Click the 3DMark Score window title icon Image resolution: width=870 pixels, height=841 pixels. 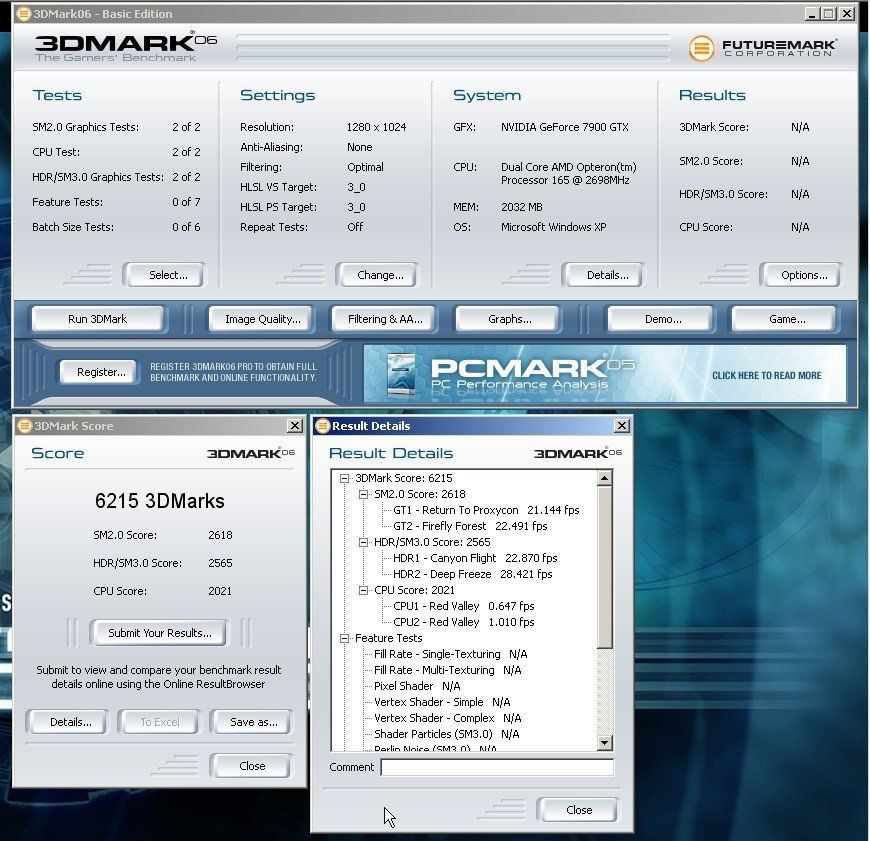[x=25, y=426]
